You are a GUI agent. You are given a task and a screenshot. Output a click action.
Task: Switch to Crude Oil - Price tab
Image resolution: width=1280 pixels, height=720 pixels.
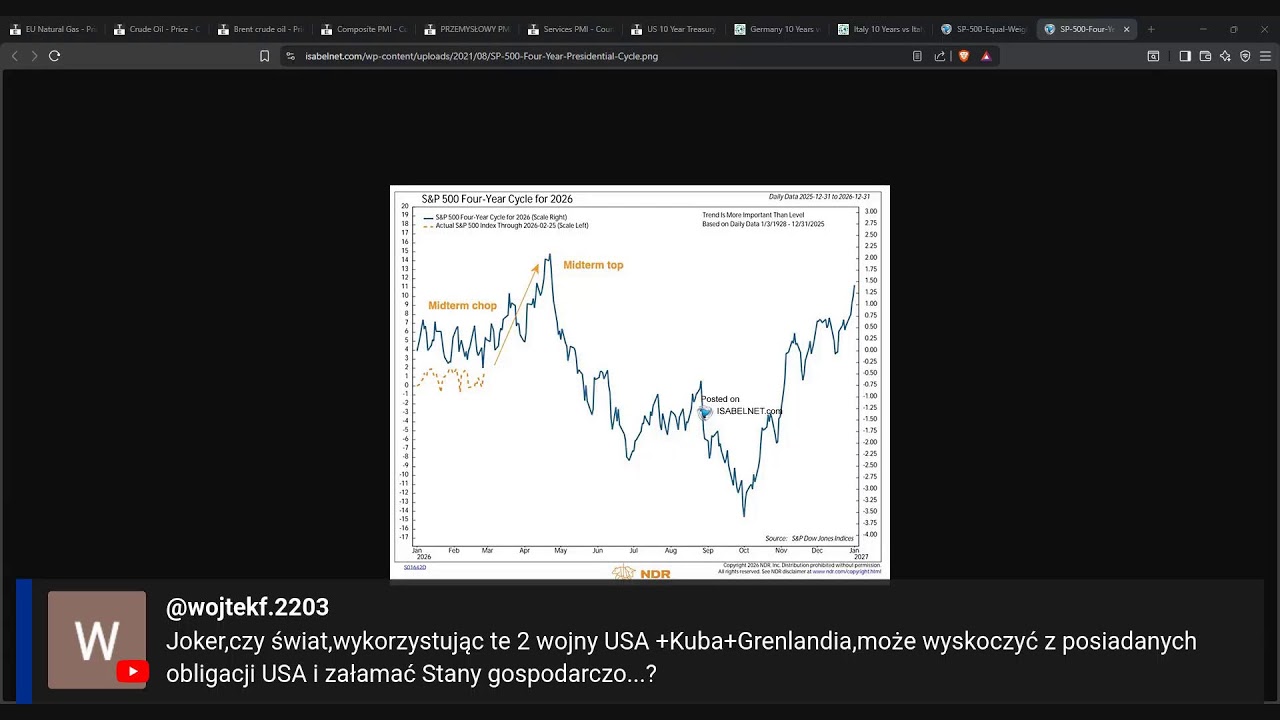(x=157, y=29)
